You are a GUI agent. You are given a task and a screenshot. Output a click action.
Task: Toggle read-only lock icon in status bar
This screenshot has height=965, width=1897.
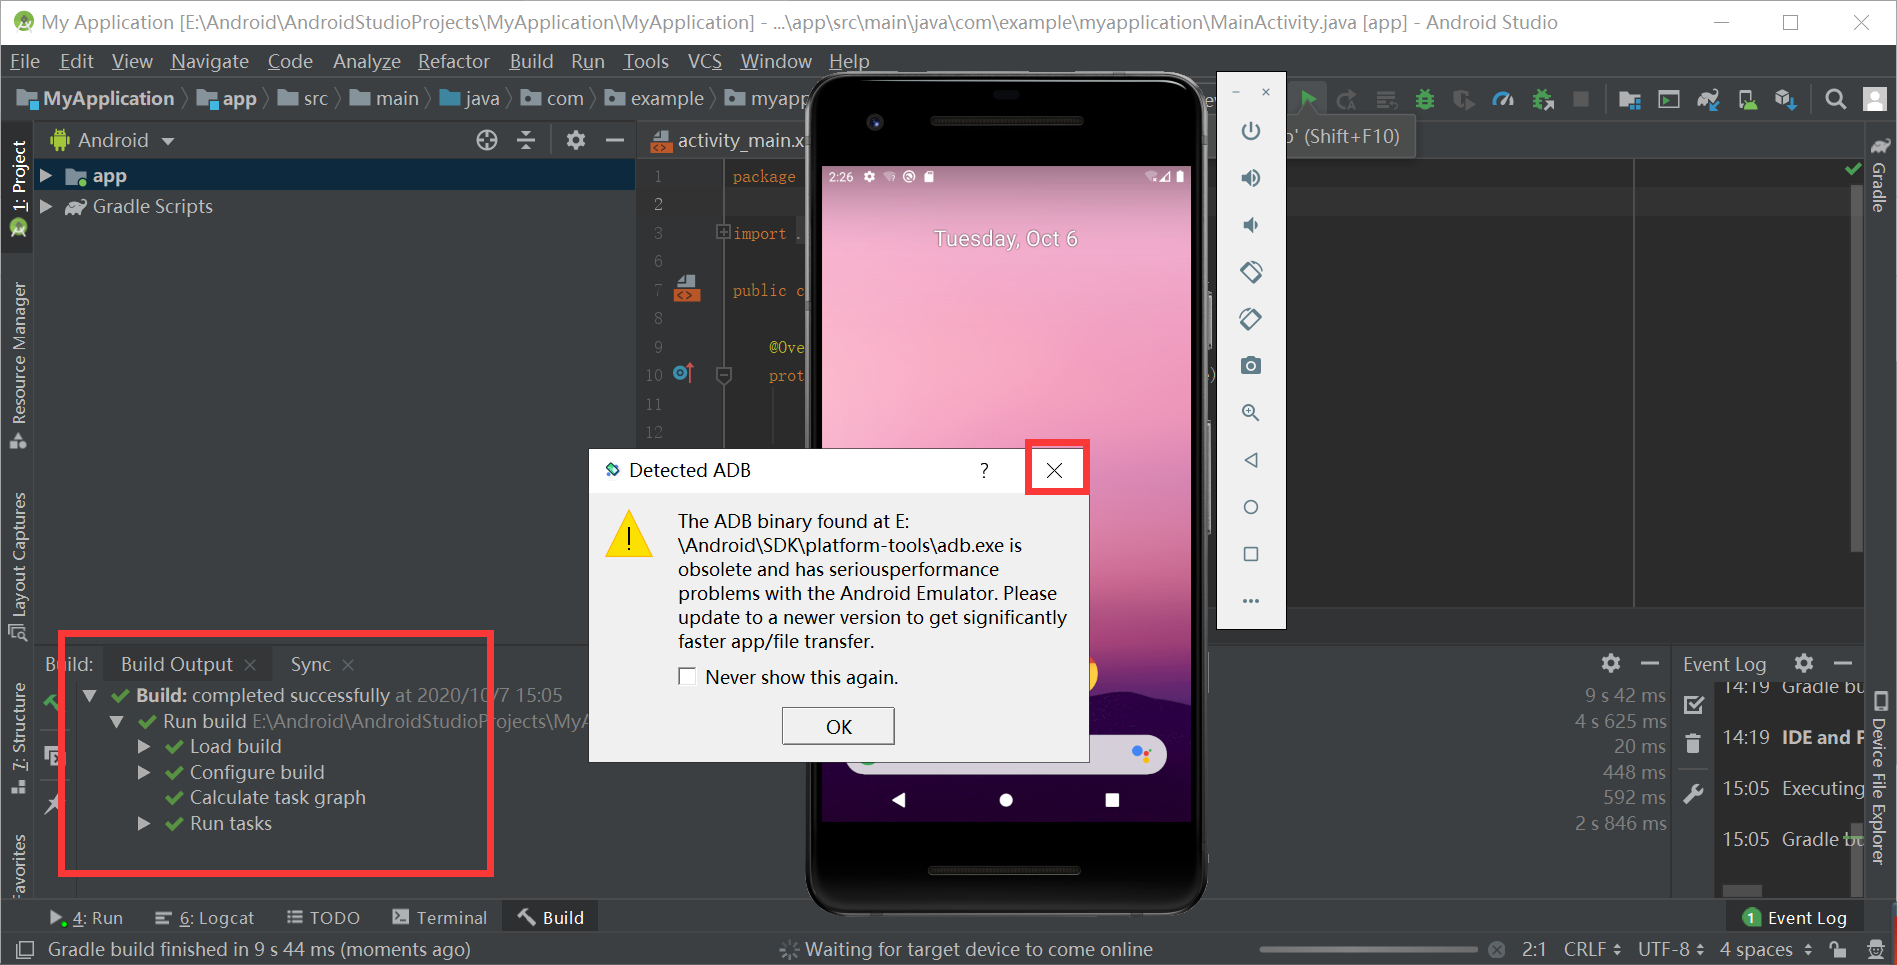pos(1838,949)
